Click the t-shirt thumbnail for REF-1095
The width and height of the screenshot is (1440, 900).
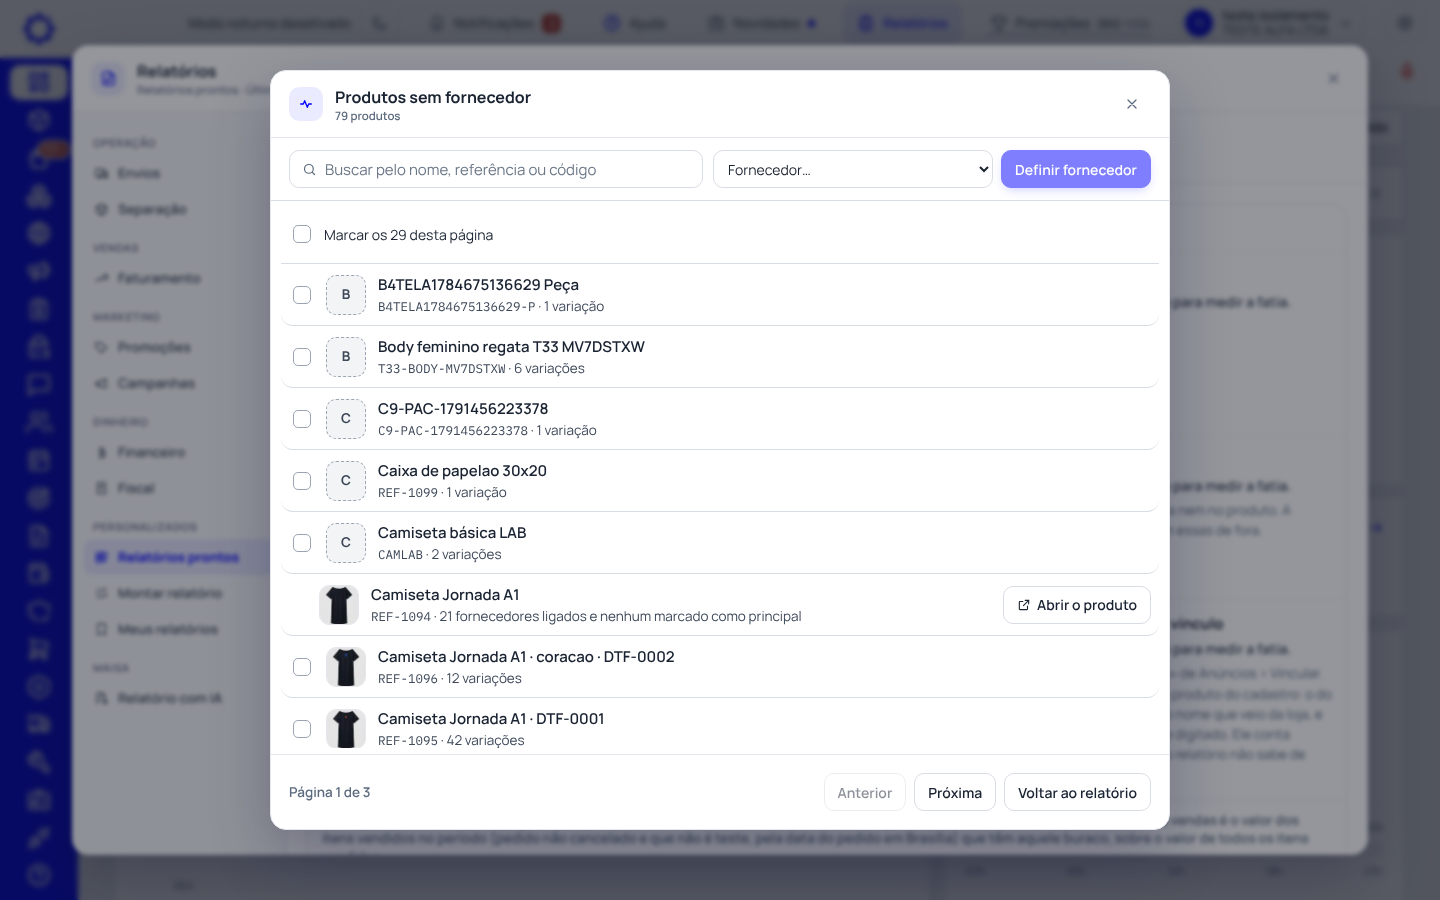click(346, 729)
